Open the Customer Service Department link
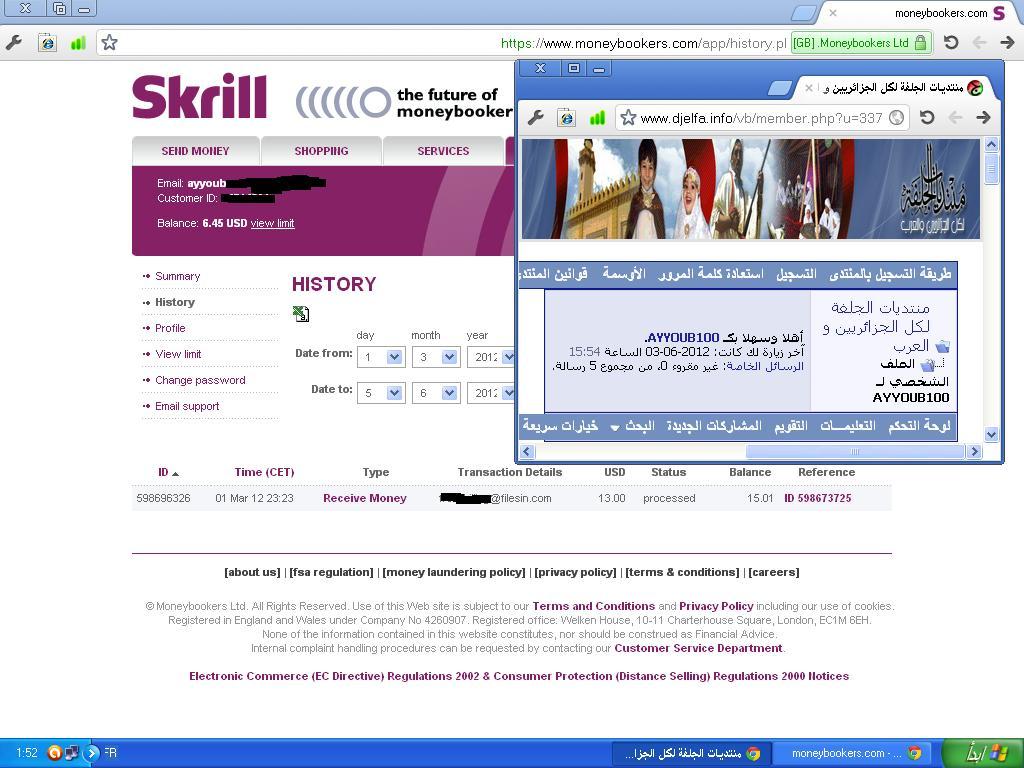1024x768 pixels. pyautogui.click(x=698, y=648)
